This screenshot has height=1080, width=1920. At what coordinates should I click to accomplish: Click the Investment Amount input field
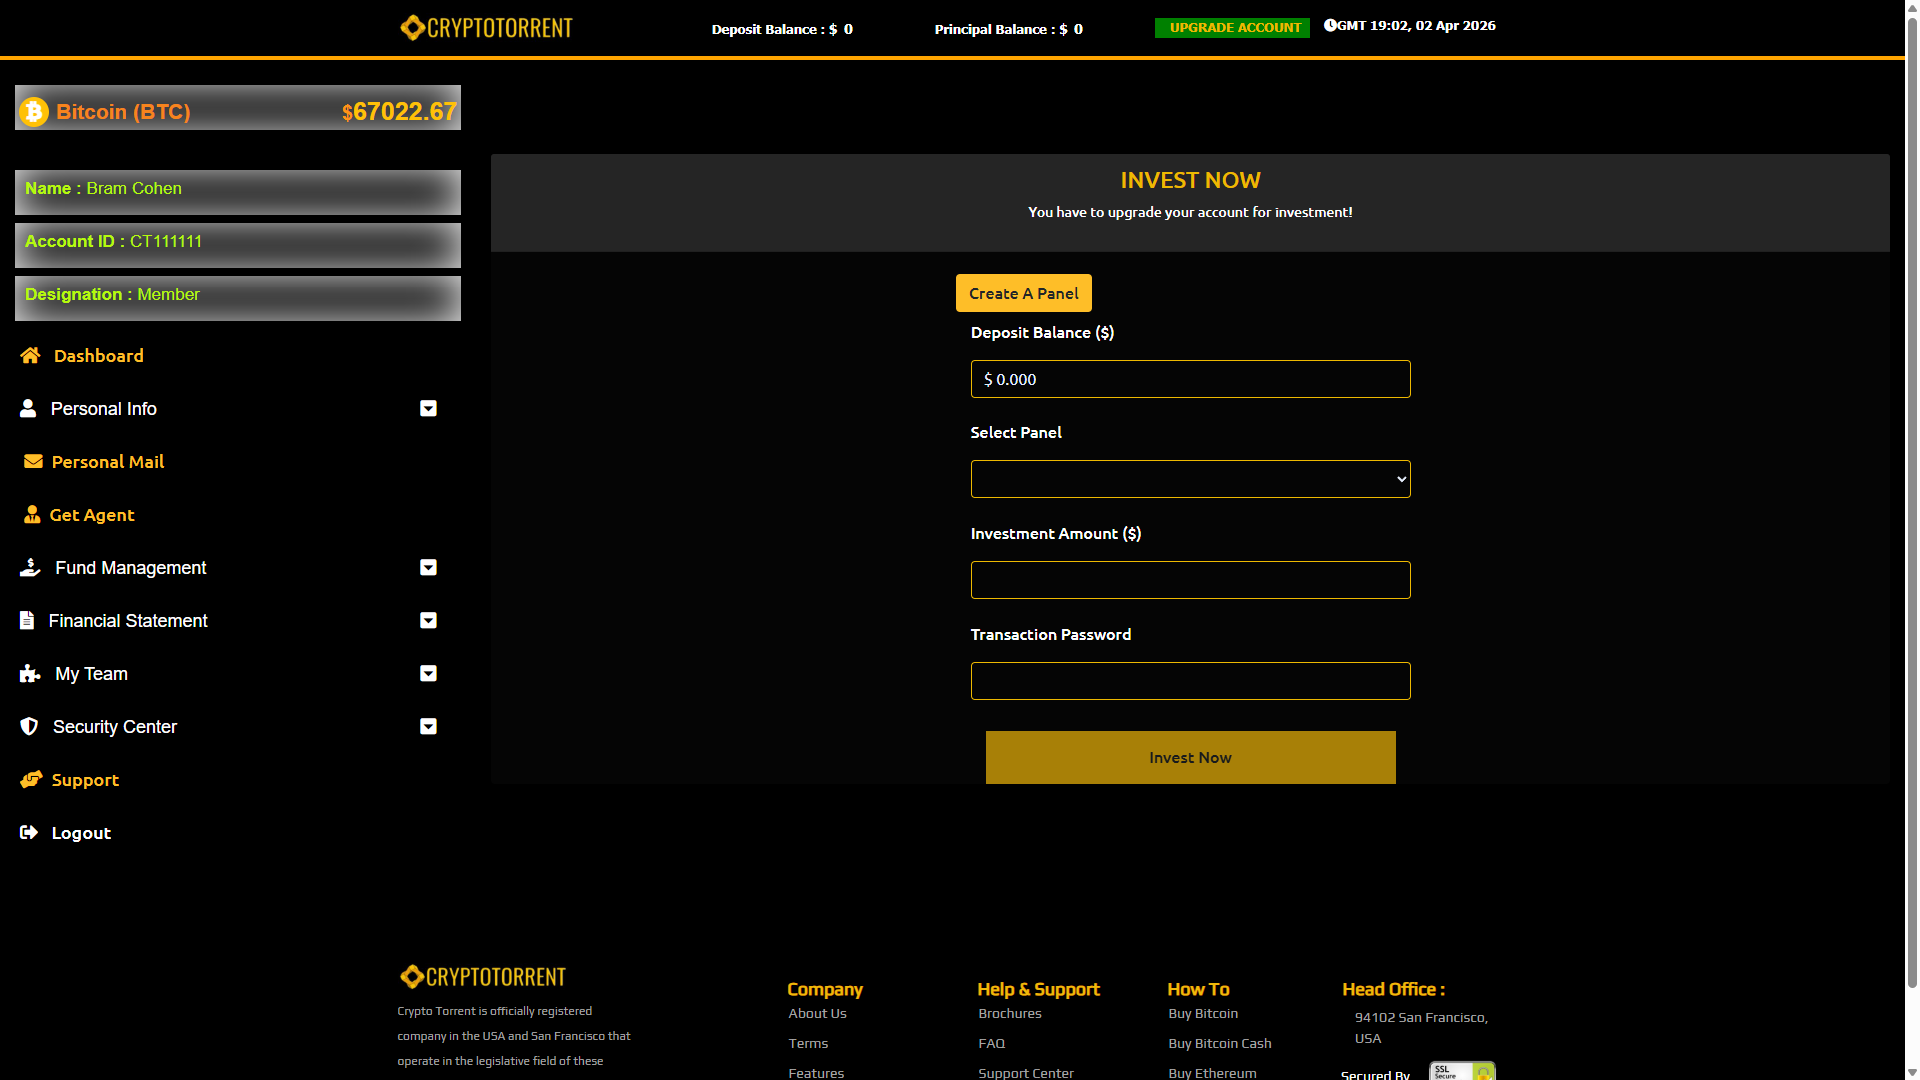click(x=1190, y=580)
